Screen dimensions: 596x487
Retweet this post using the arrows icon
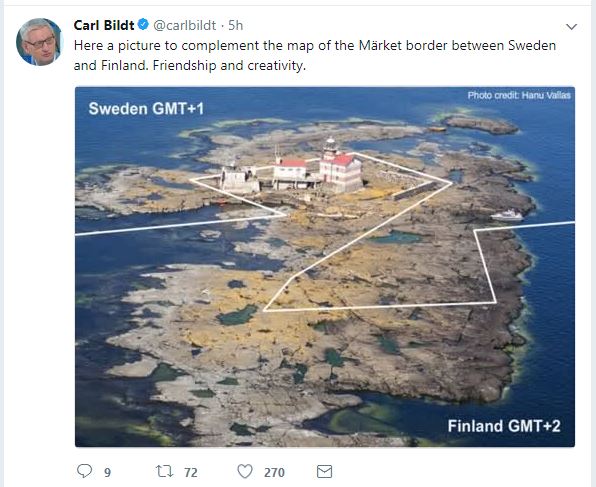point(165,471)
